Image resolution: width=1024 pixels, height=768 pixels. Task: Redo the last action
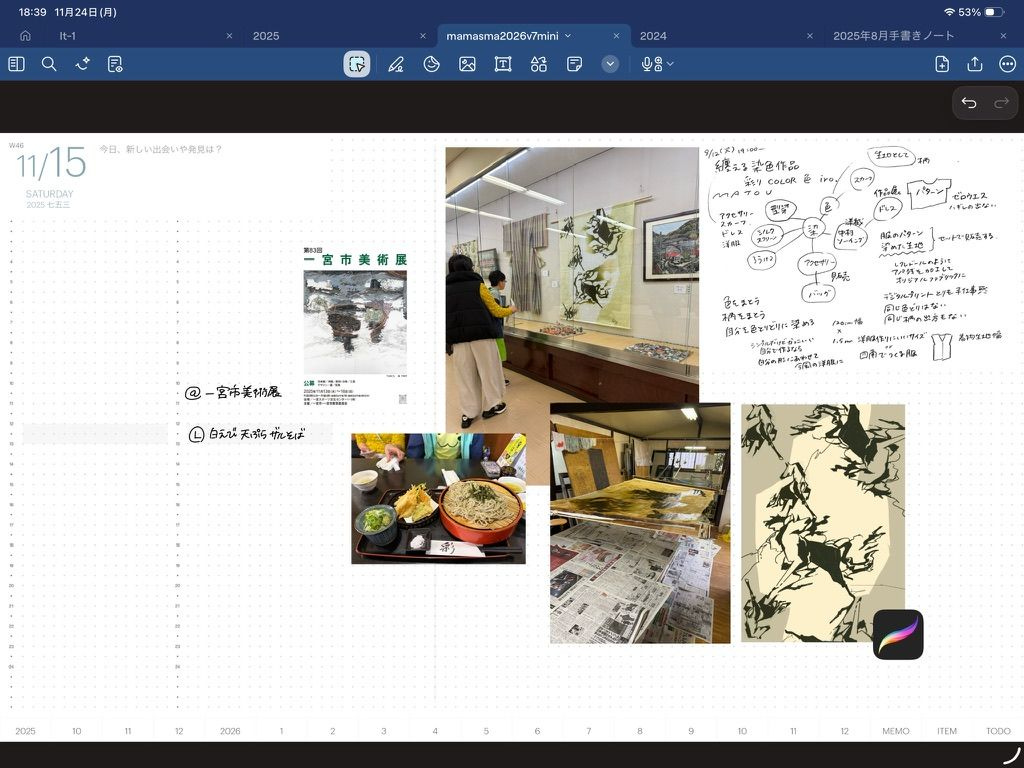(x=1001, y=103)
